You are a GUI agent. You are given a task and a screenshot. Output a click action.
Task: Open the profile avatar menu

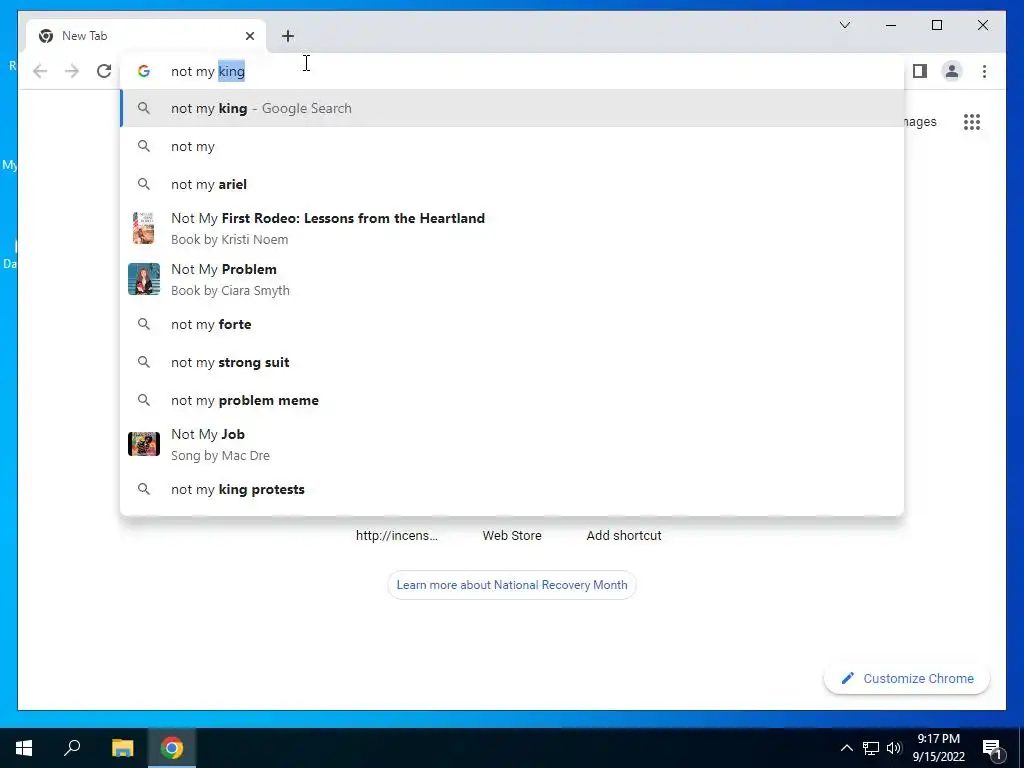coord(952,71)
